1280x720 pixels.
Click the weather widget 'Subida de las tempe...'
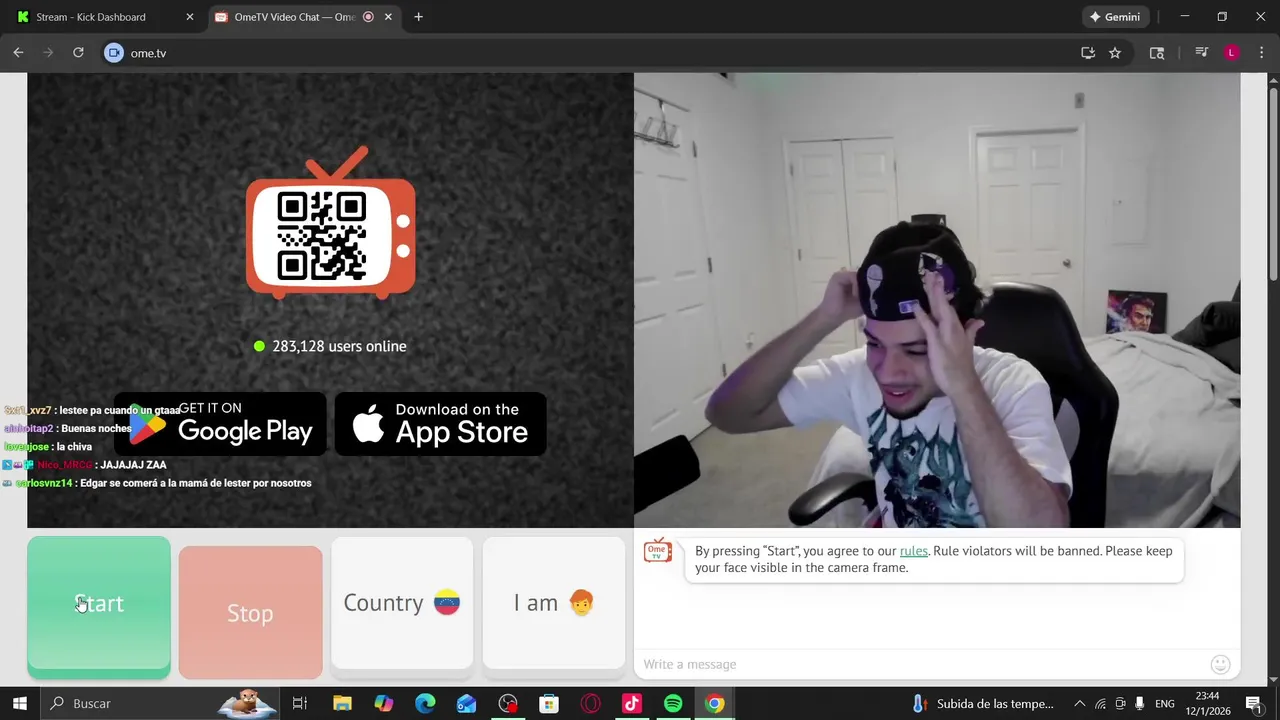click(983, 704)
